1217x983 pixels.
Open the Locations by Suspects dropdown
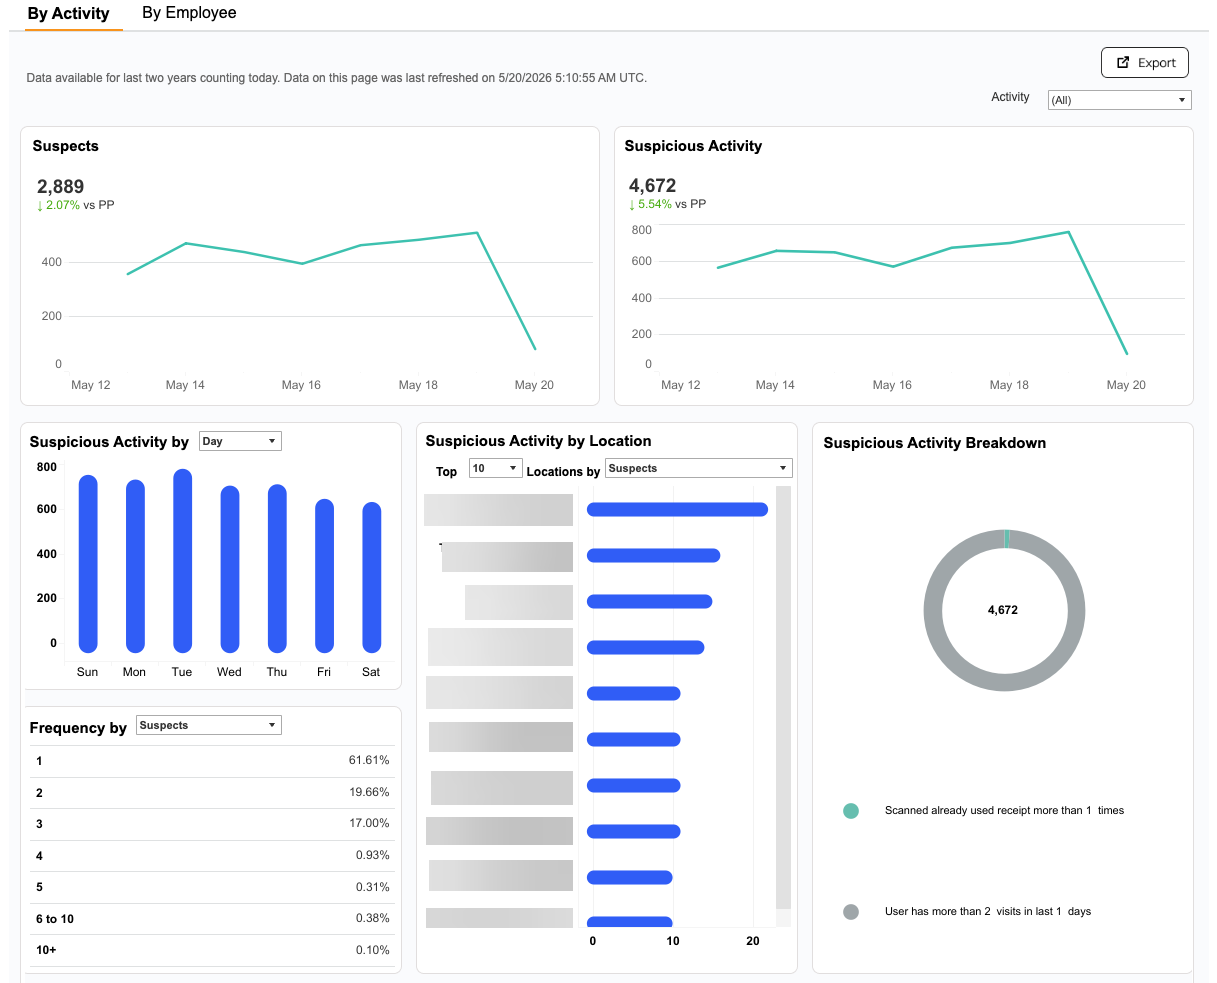(699, 468)
